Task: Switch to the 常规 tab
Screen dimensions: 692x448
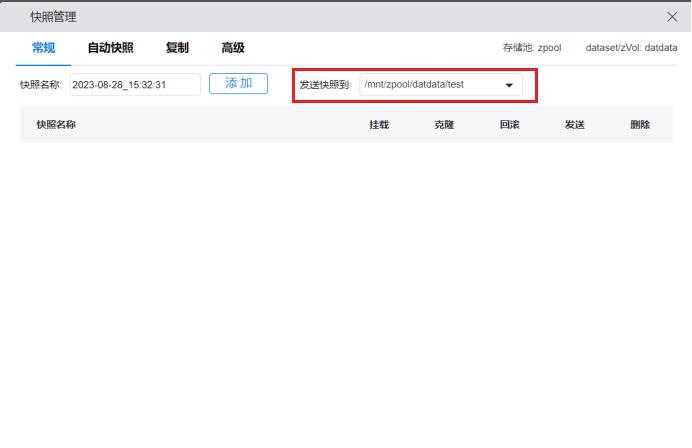Action: pyautogui.click(x=43, y=48)
